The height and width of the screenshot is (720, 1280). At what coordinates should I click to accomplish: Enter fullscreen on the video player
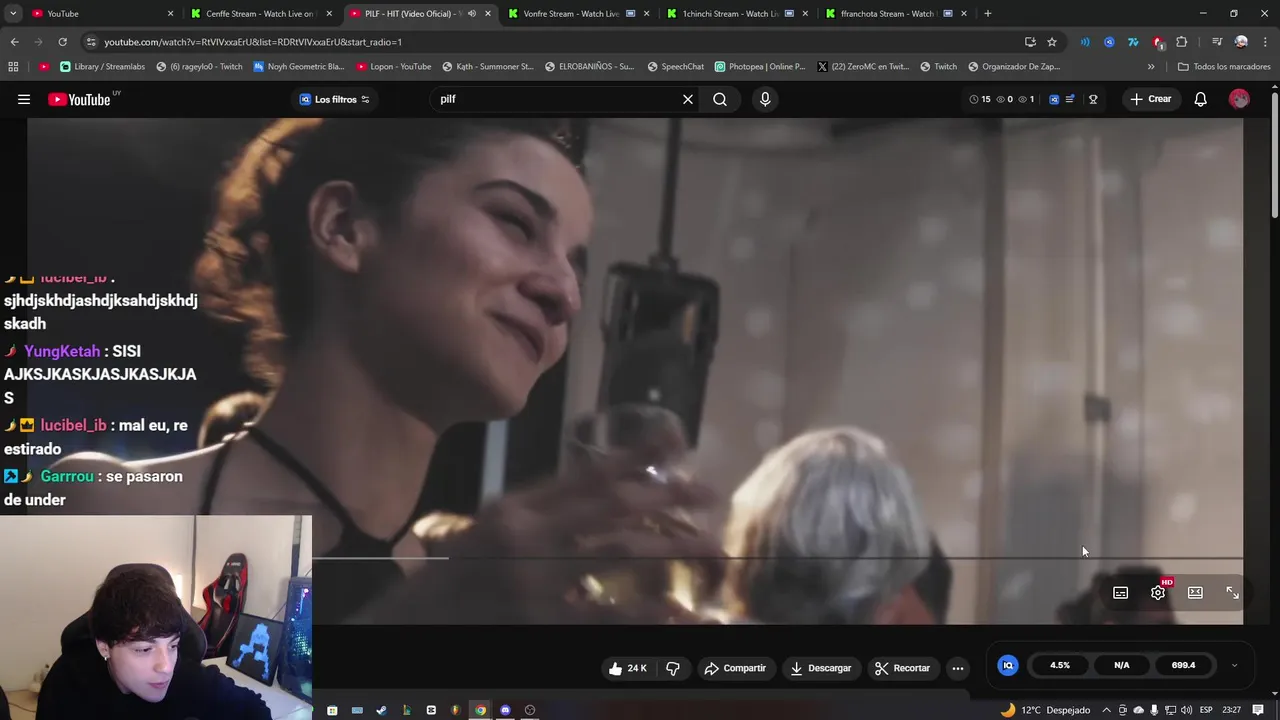(x=1232, y=593)
